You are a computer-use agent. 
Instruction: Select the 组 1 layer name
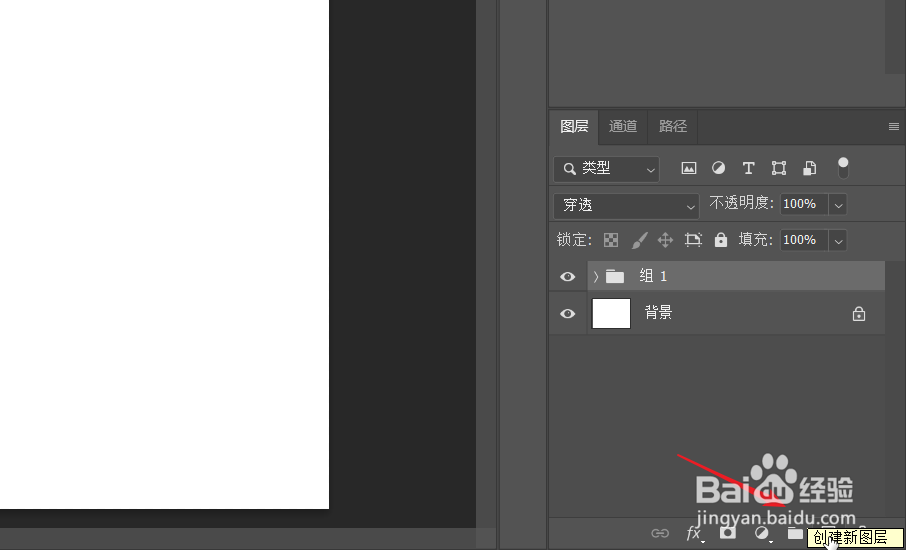point(653,276)
